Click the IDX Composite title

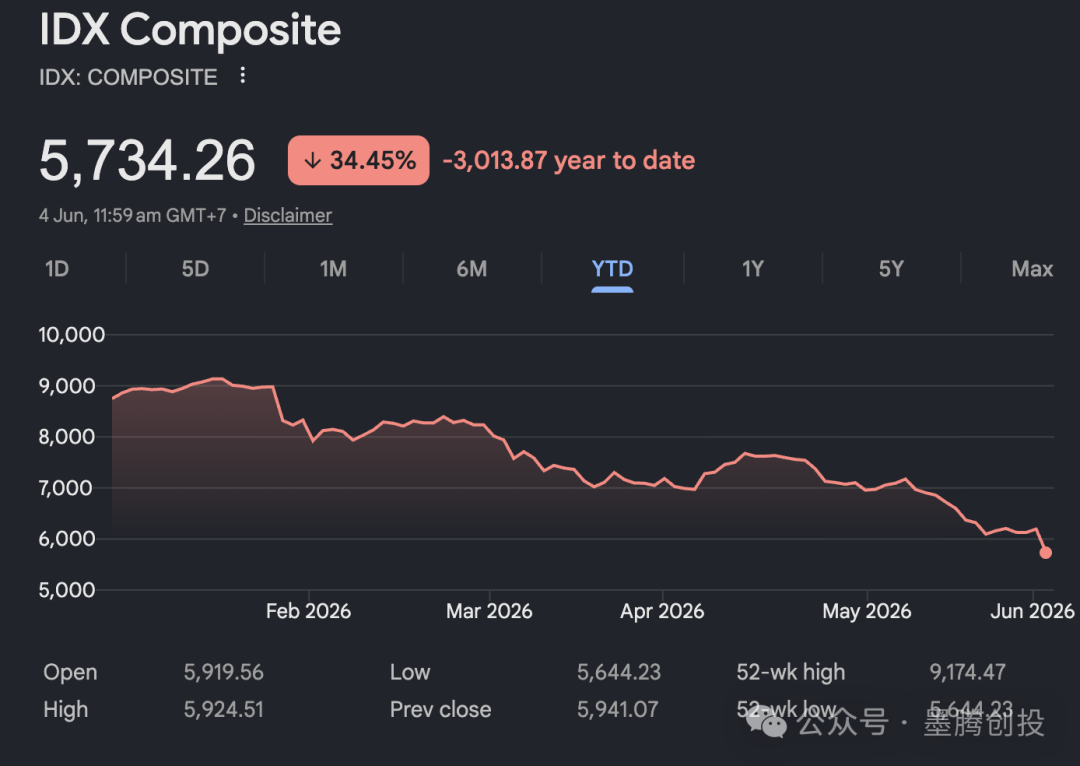(190, 30)
